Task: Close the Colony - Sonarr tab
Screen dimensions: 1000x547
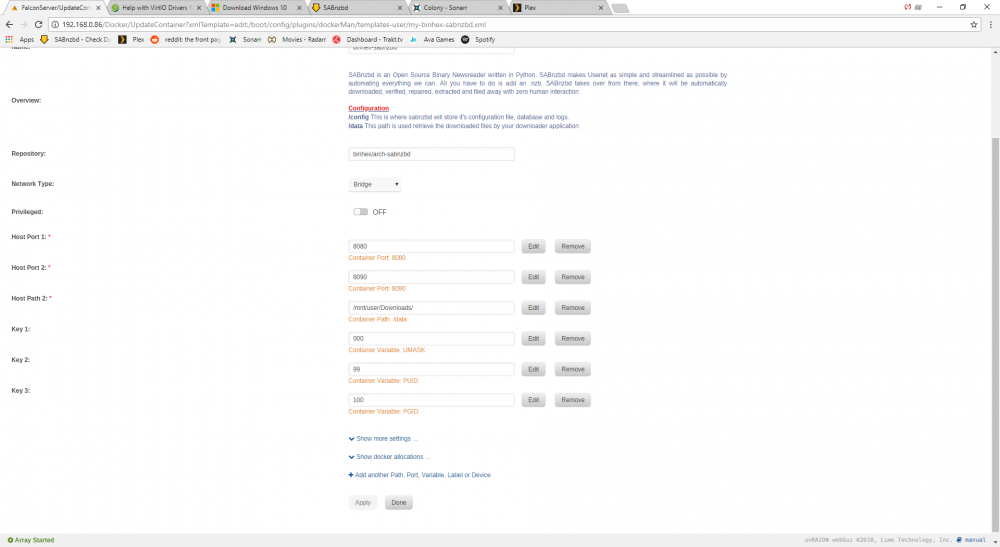Action: (500, 8)
